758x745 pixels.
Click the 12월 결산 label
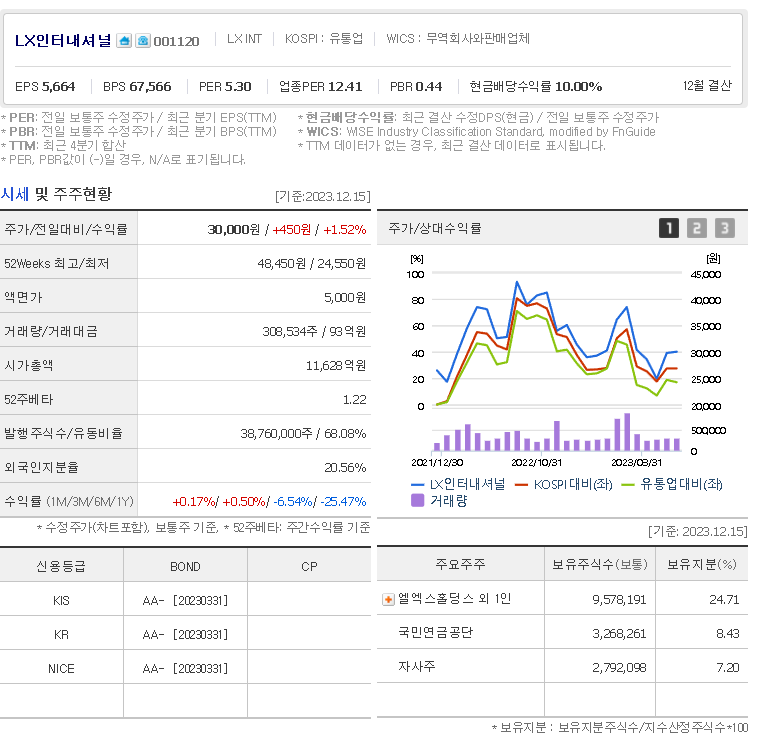[x=707, y=86]
